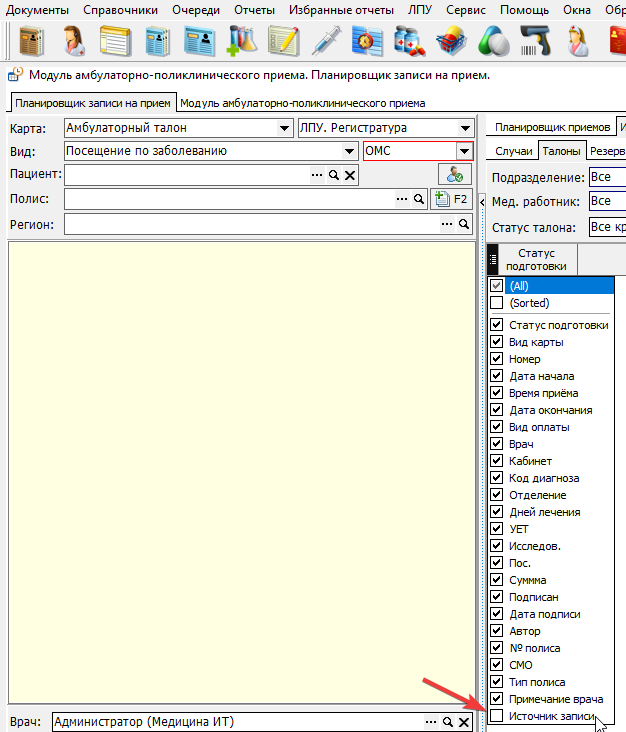
Task: Open the Регион field ellipsis lookup
Action: coord(447,224)
